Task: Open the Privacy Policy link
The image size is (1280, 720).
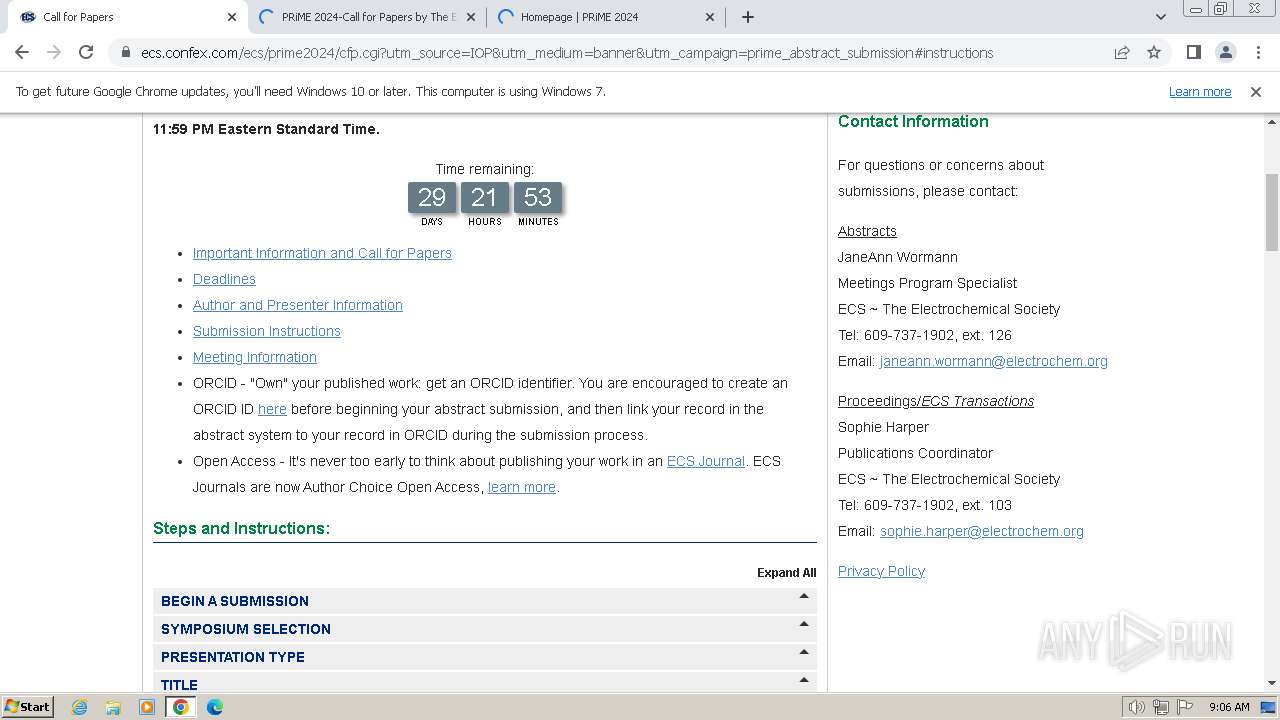Action: click(x=881, y=571)
